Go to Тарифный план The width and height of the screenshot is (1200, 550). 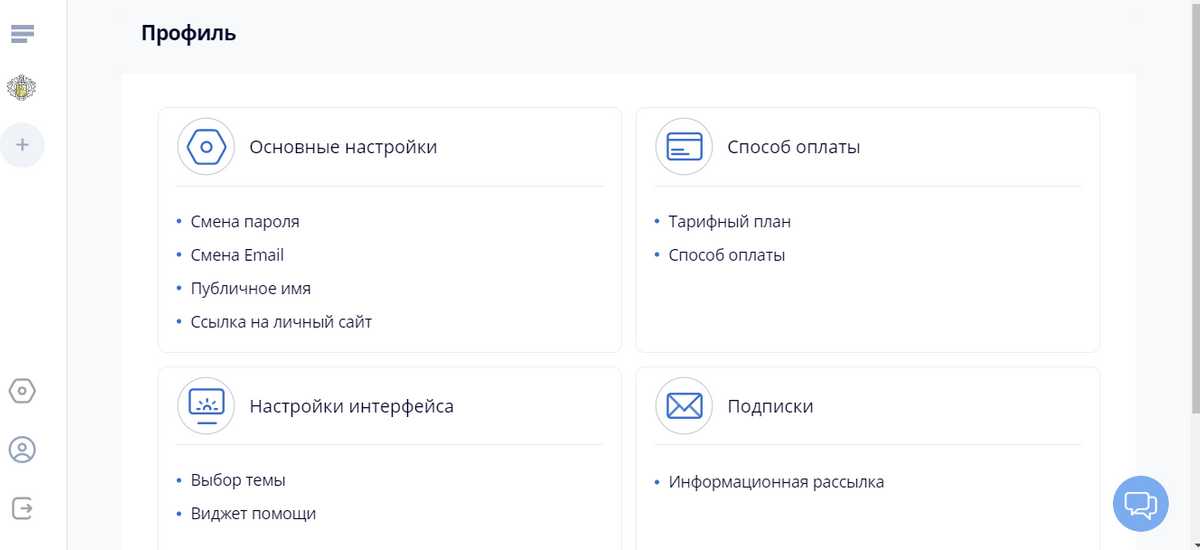[729, 222]
